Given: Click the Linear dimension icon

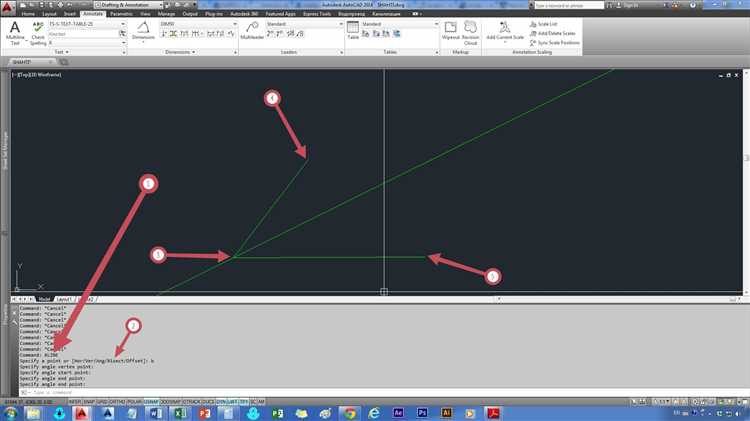Looking at the screenshot, I should (x=164, y=34).
